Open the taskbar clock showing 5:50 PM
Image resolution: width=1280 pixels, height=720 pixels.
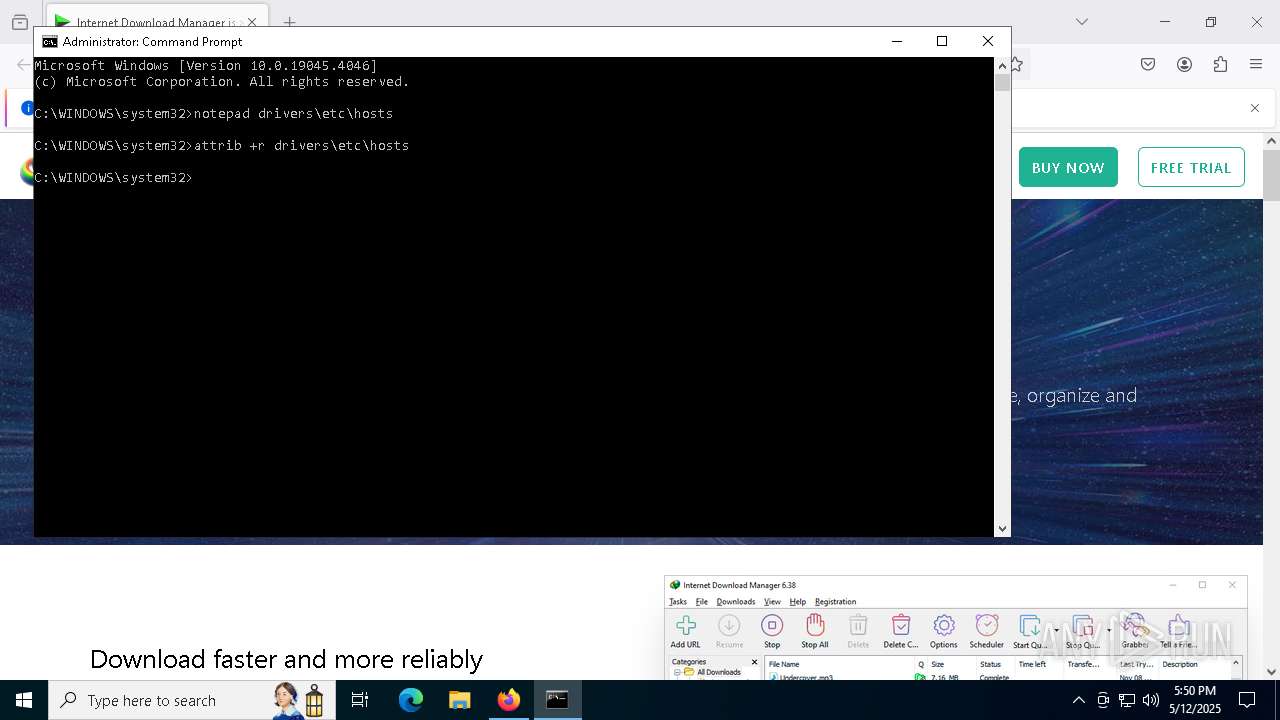[x=1195, y=700]
